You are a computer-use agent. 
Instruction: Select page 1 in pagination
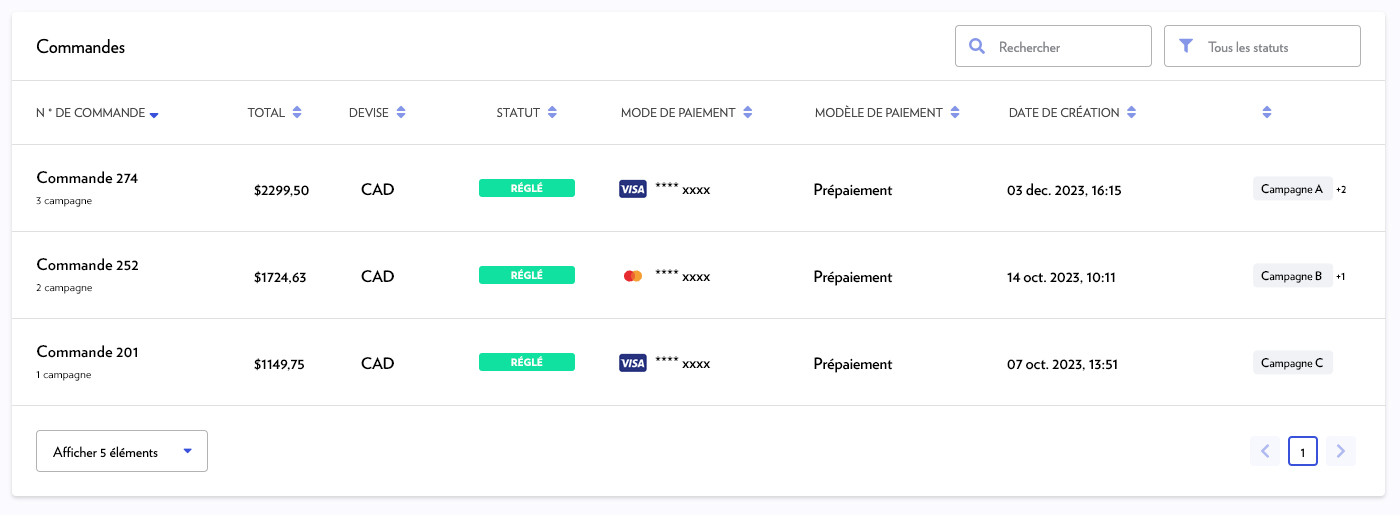point(1303,452)
